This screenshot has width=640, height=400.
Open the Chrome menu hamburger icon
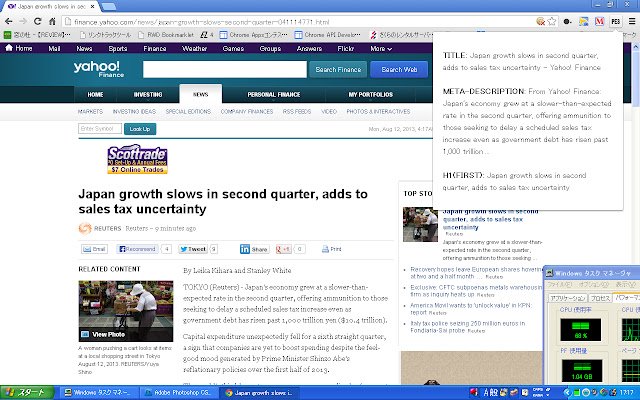pos(632,21)
